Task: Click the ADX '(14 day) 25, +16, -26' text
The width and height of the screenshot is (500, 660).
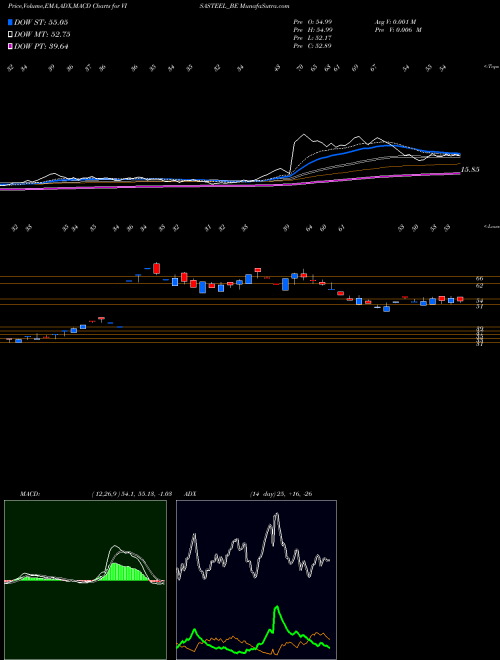Action: coord(281,494)
